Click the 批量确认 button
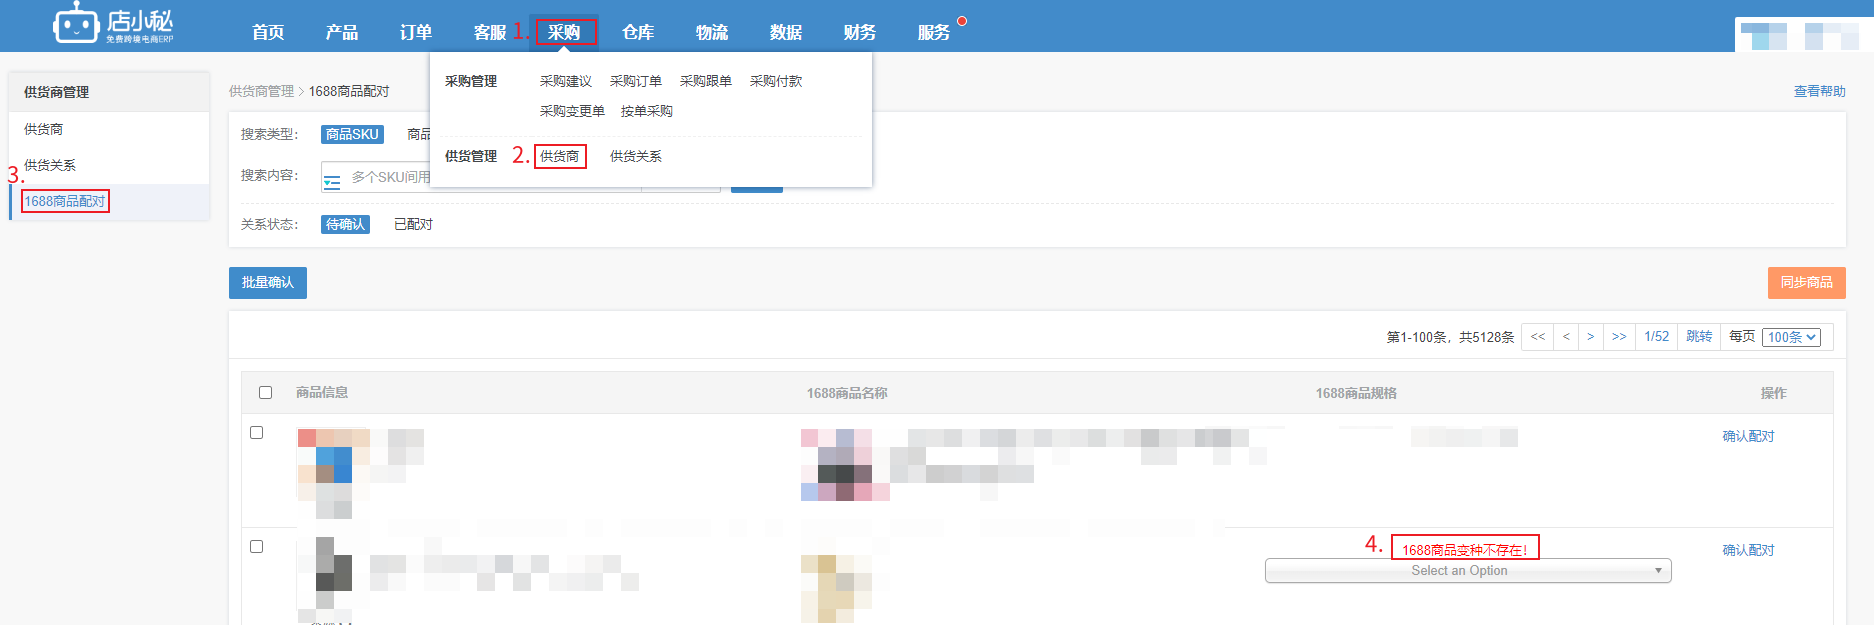The height and width of the screenshot is (625, 1874). [x=268, y=283]
